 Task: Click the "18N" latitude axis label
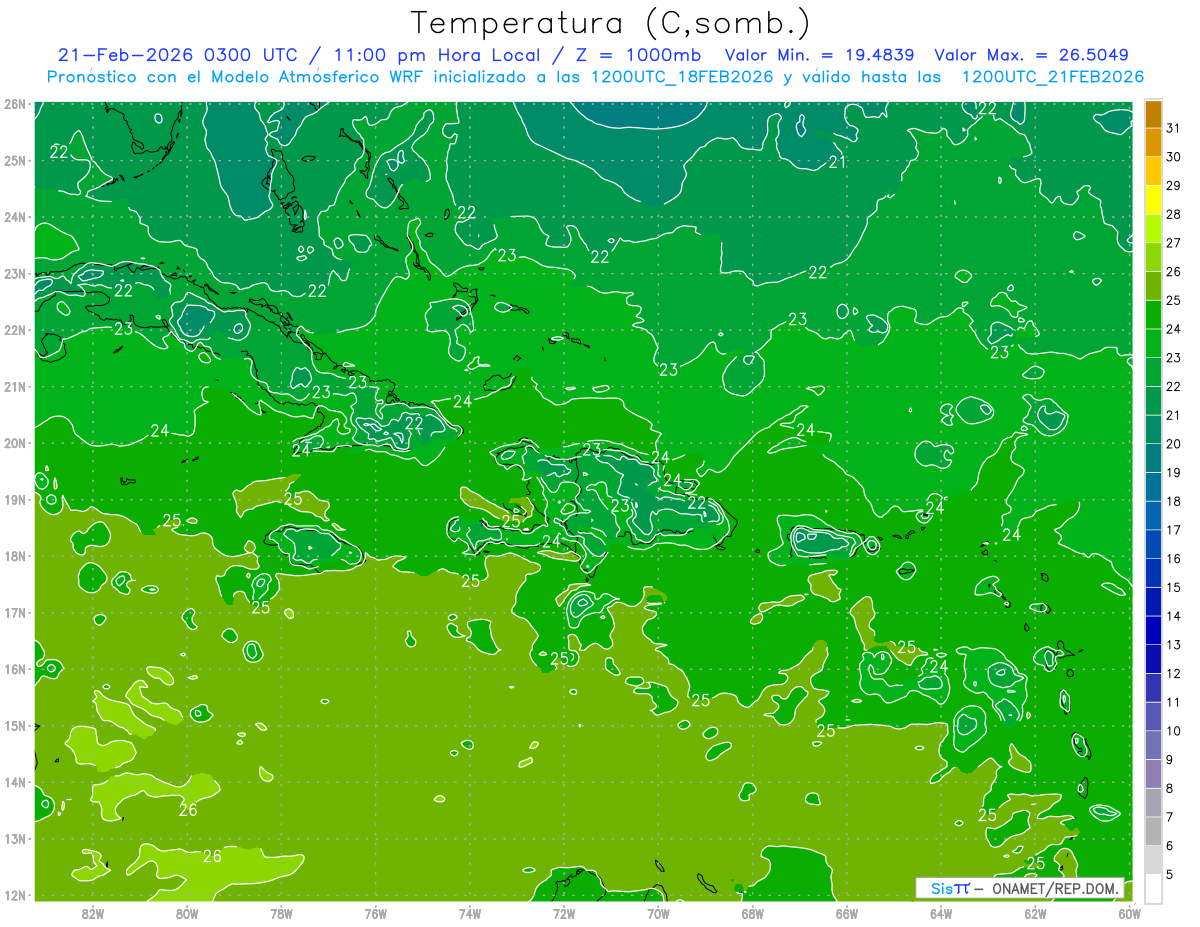coord(15,556)
